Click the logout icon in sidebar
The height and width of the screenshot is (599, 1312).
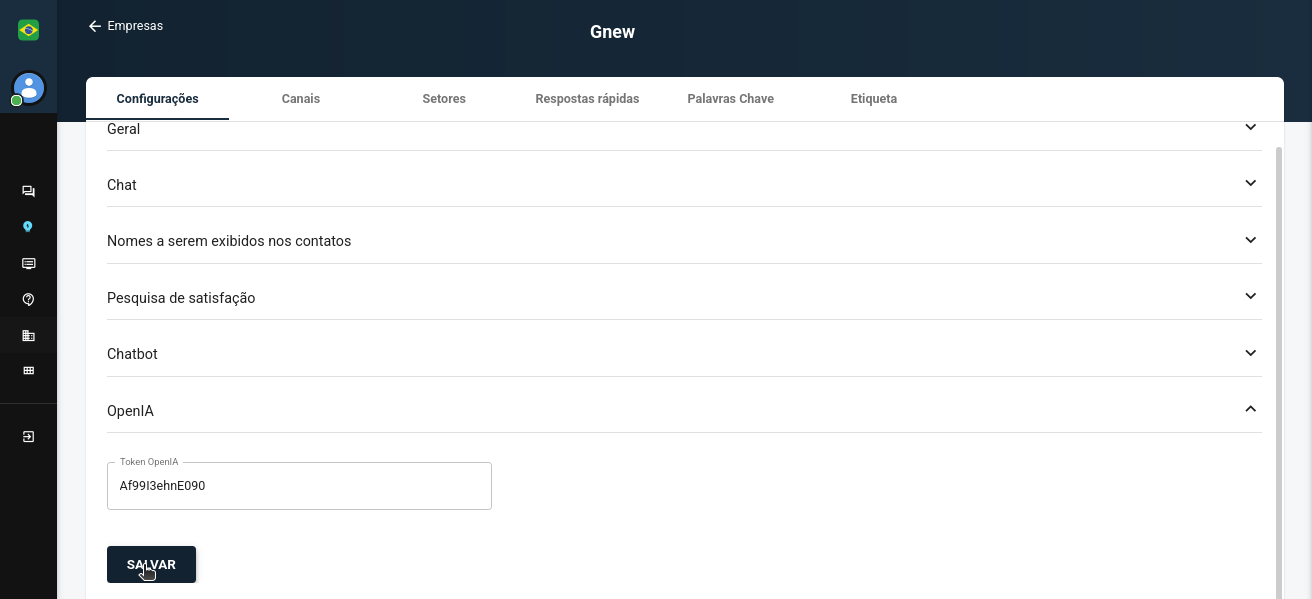click(x=28, y=437)
